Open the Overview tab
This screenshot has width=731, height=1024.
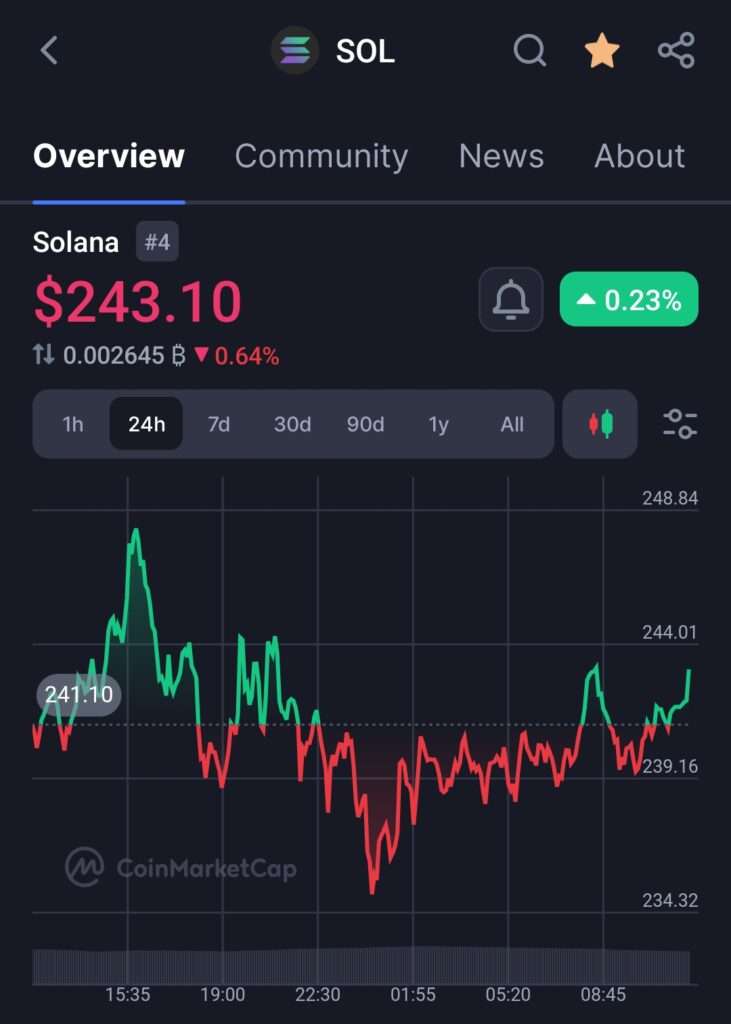(109, 156)
